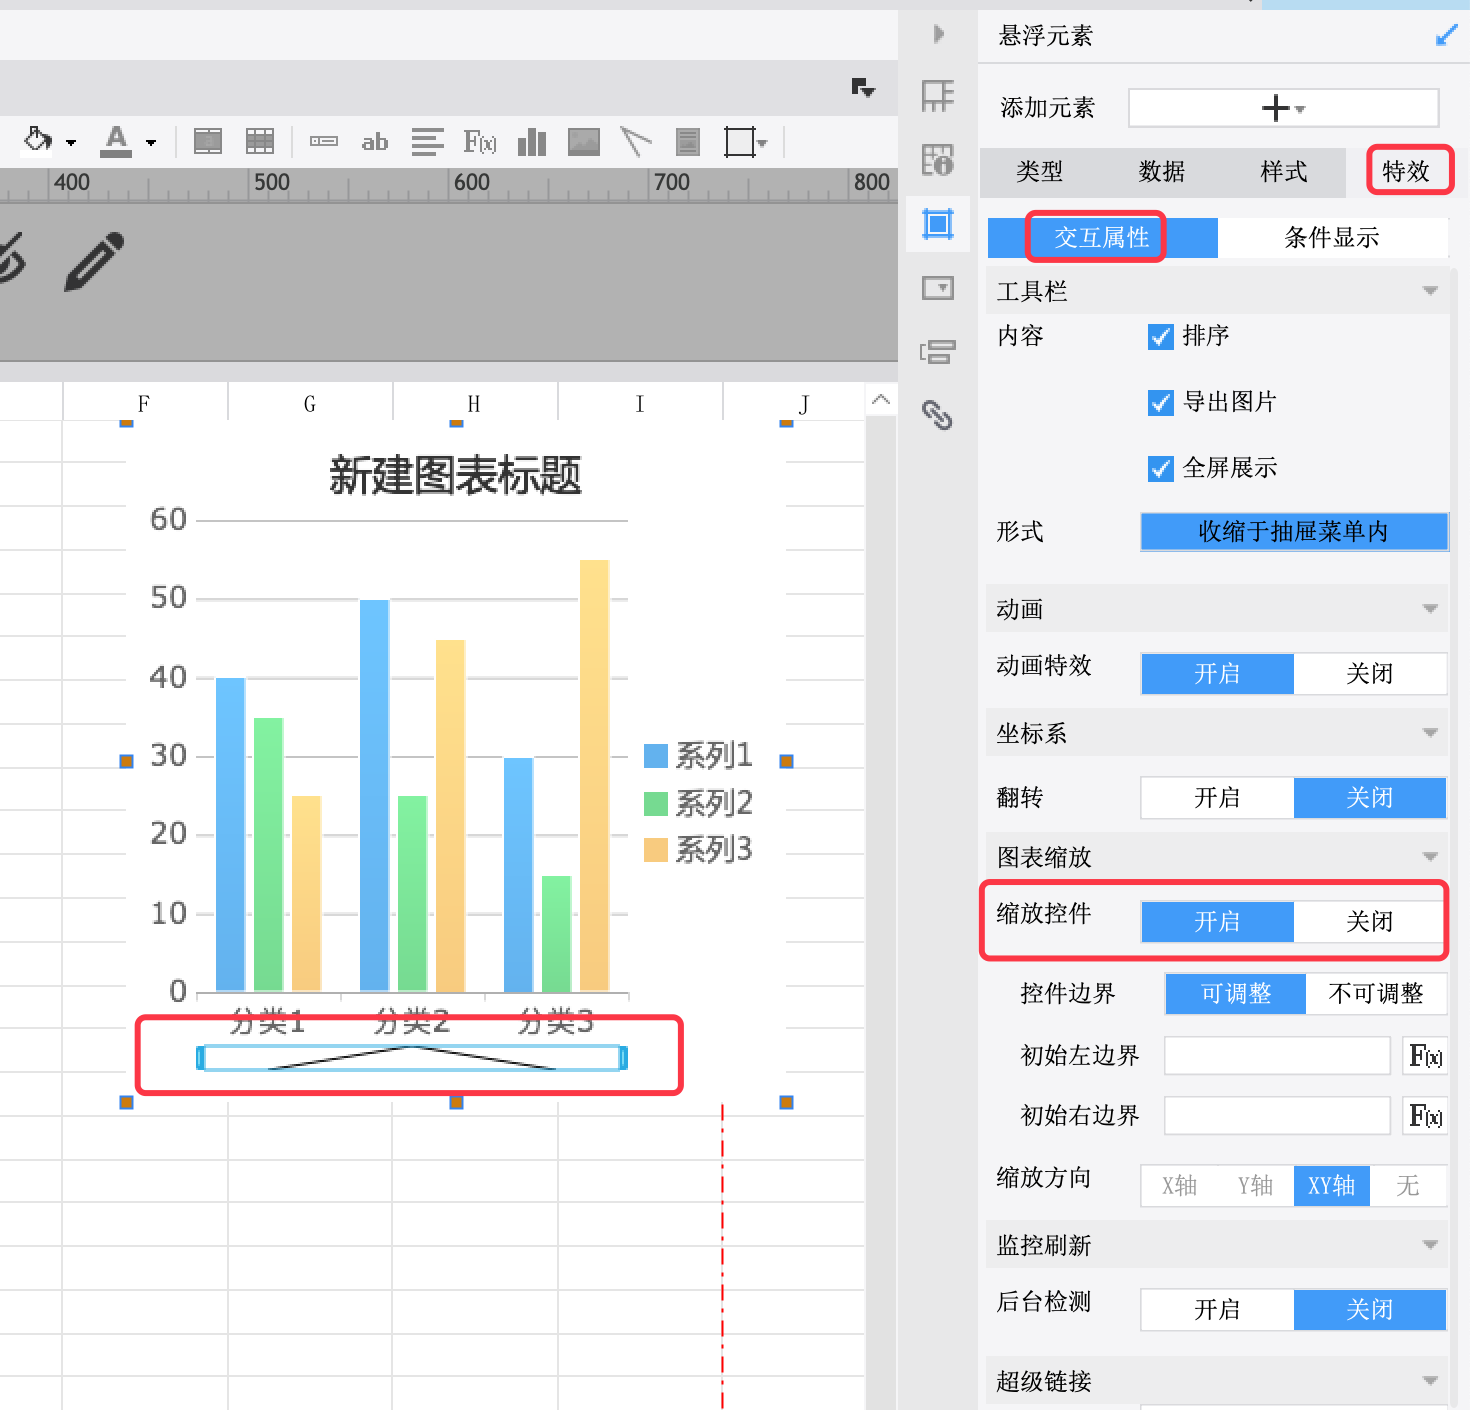The width and height of the screenshot is (1470, 1410).
Task: Open cell attributes panel icon in sidebar
Action: [x=938, y=160]
